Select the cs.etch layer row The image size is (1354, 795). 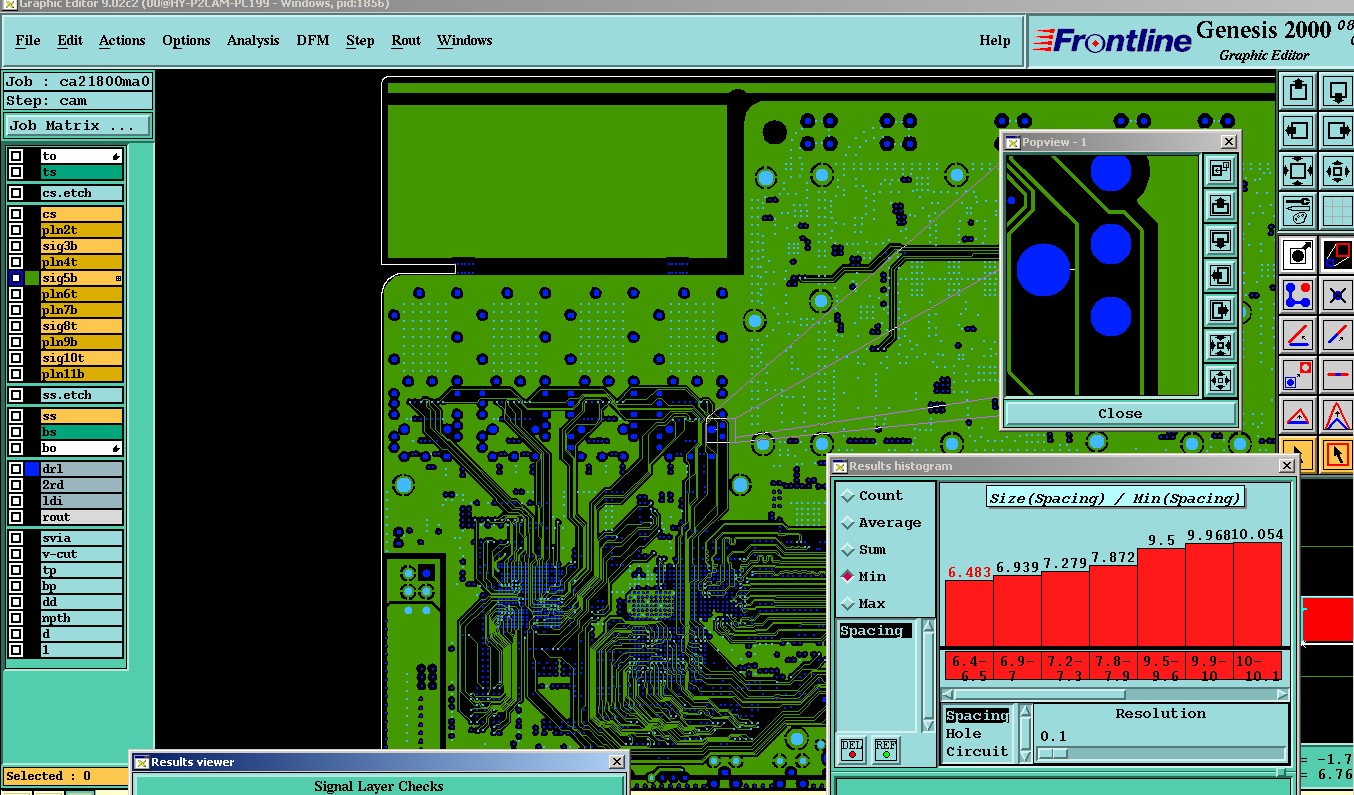[81, 193]
